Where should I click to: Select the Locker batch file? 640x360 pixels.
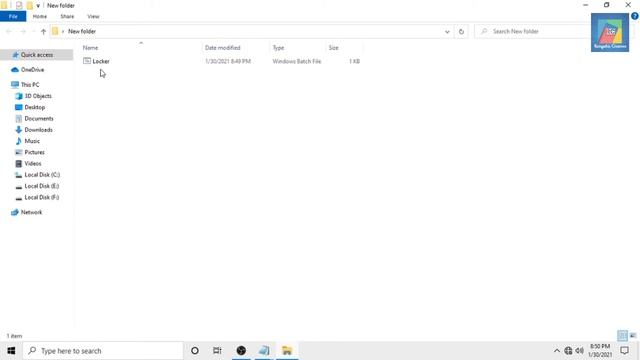click(101, 61)
